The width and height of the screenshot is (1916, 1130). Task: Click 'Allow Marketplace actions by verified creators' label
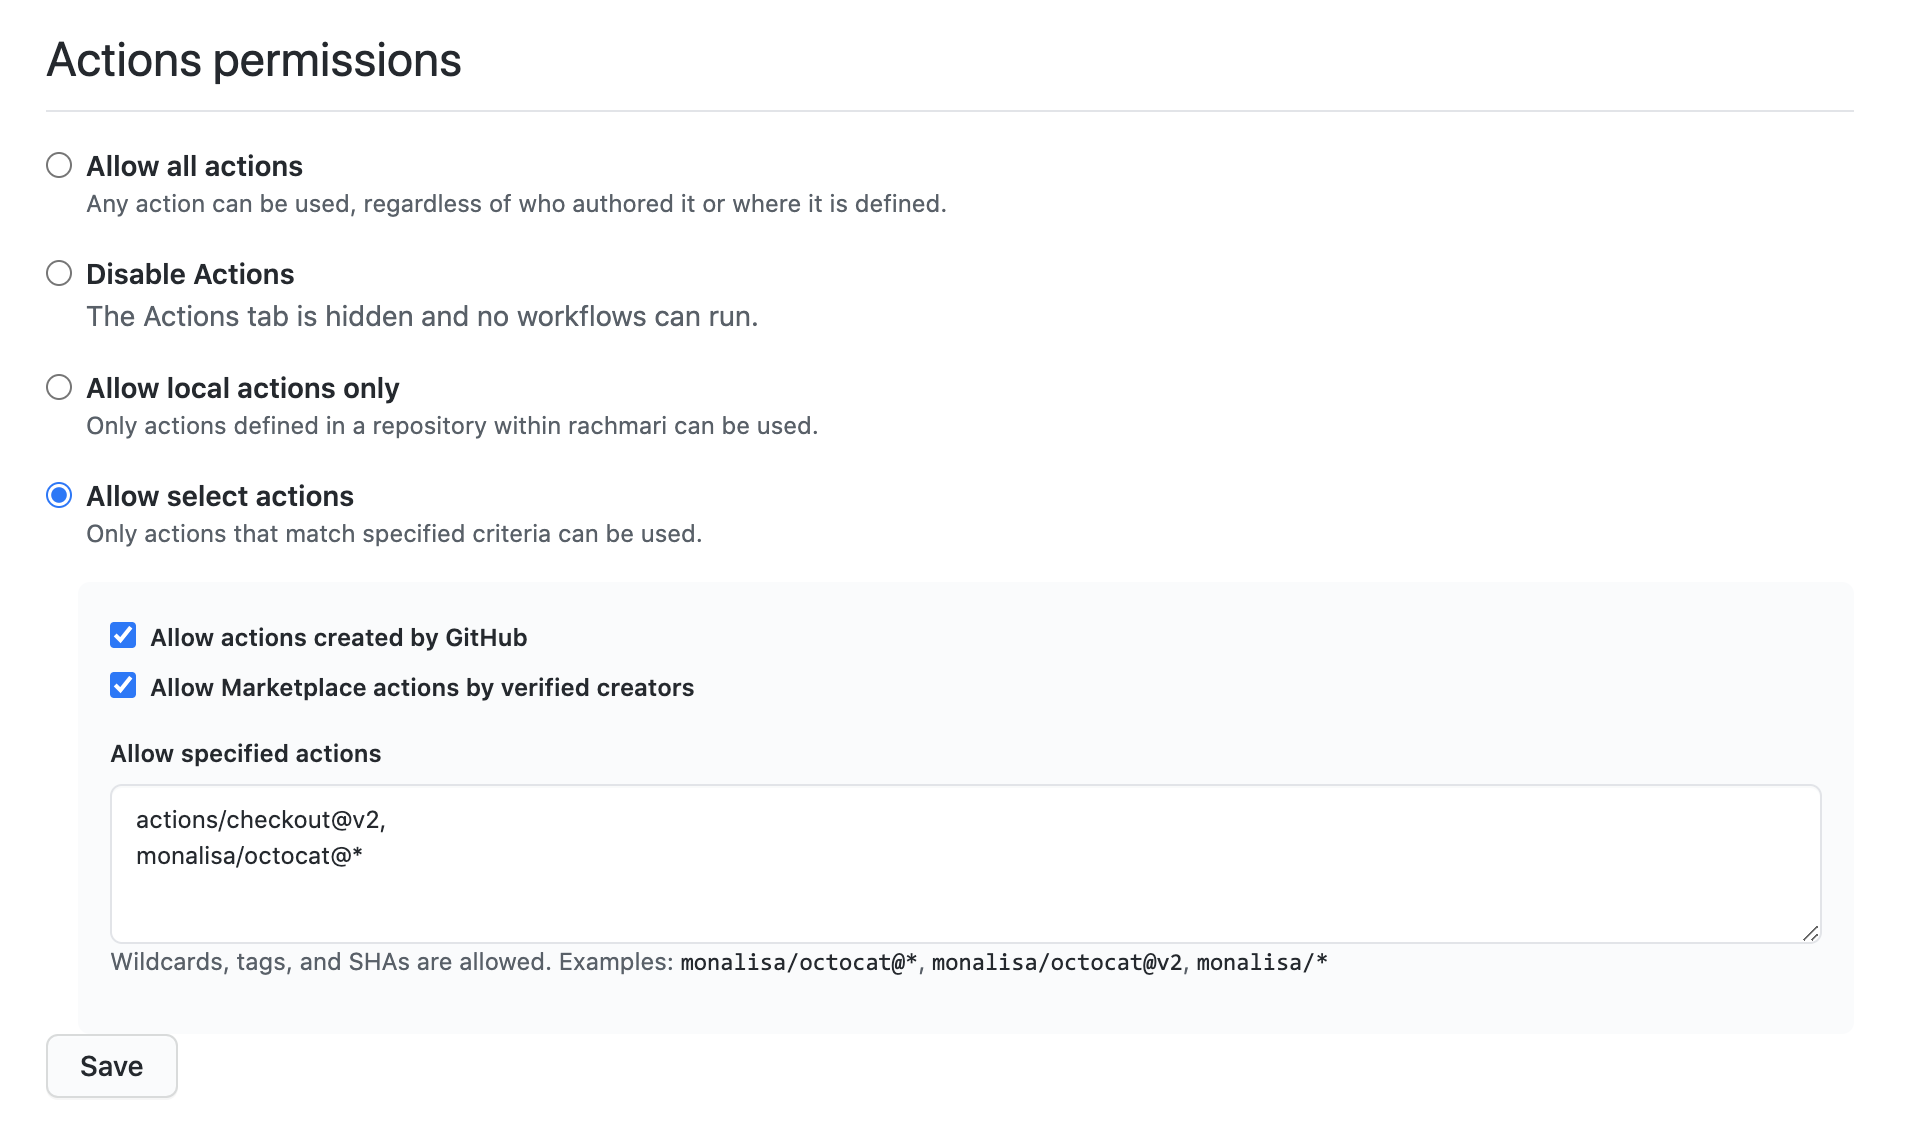[422, 688]
